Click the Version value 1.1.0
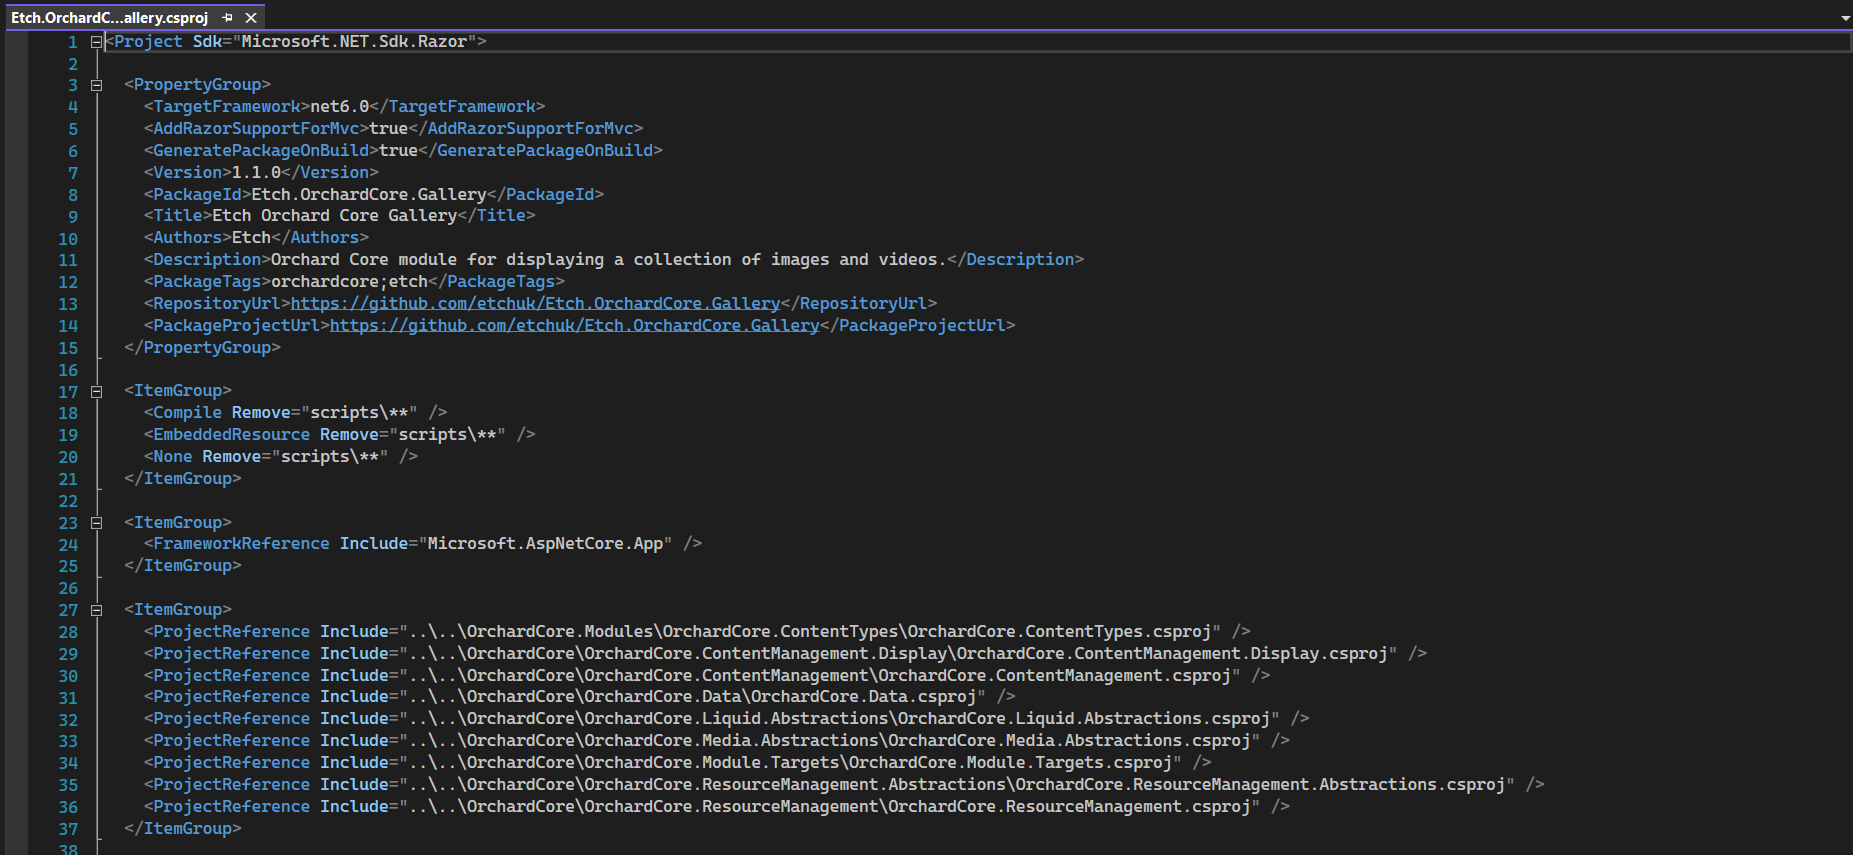Viewport: 1853px width, 855px height. [256, 172]
